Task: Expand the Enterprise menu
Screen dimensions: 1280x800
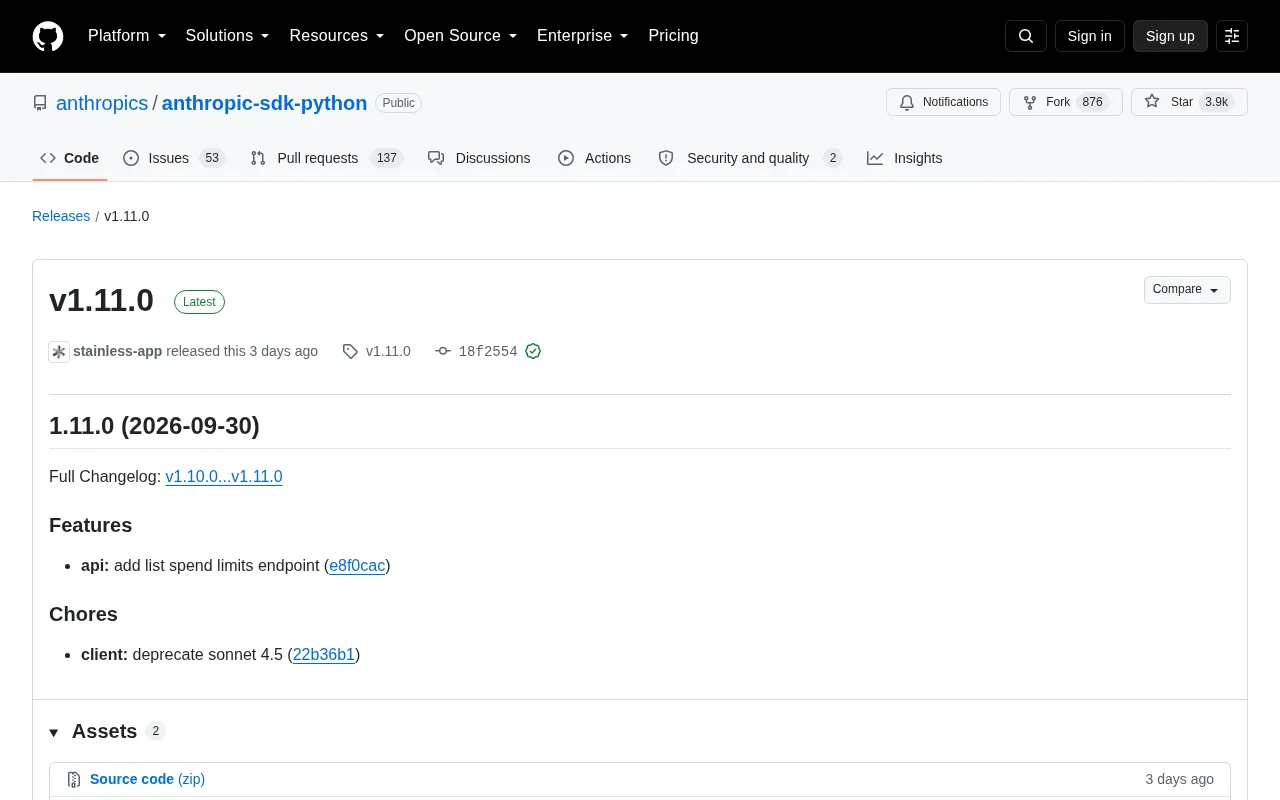Action: coord(583,36)
